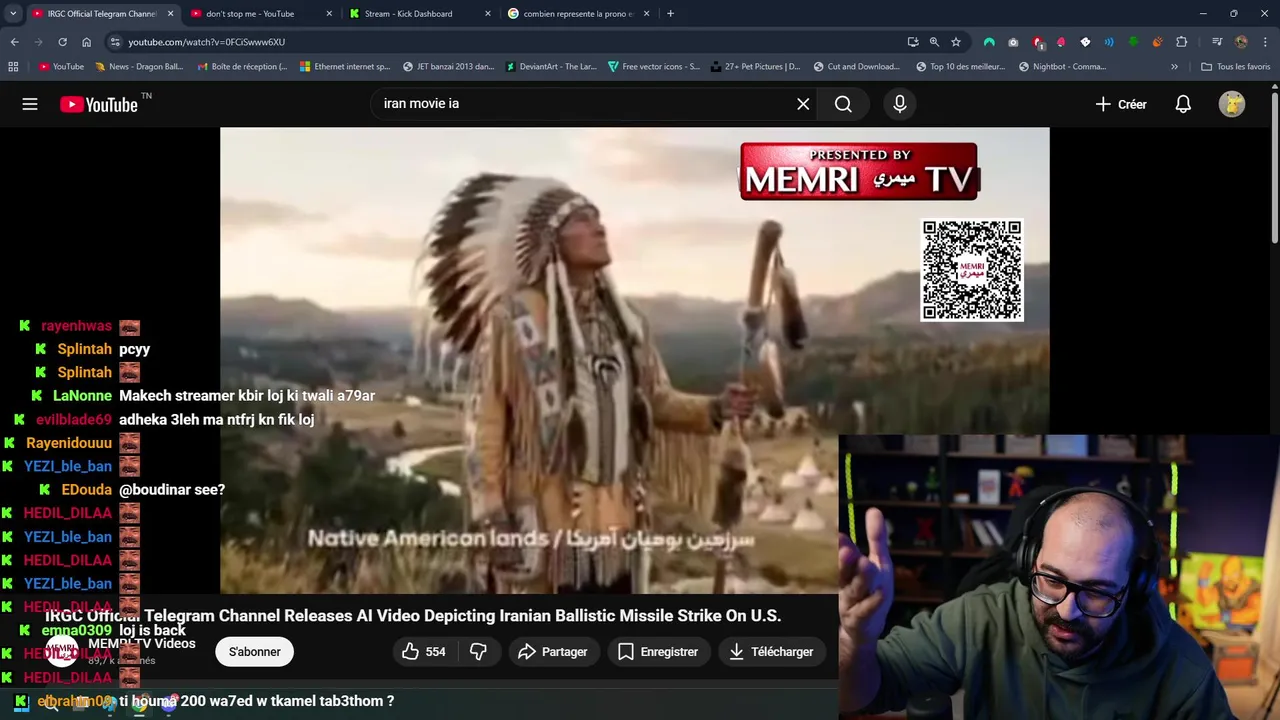This screenshot has width=1280, height=720.
Task: Click the teal arc extension icon
Action: tap(989, 42)
